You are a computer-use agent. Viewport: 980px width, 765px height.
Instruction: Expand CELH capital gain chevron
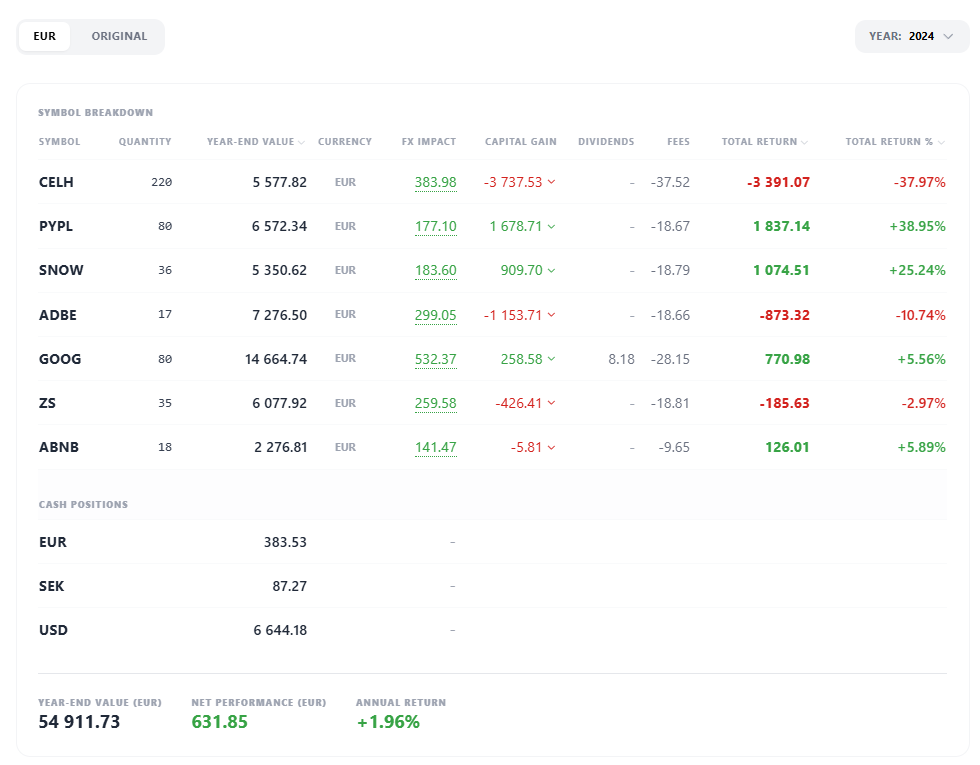[x=551, y=182]
